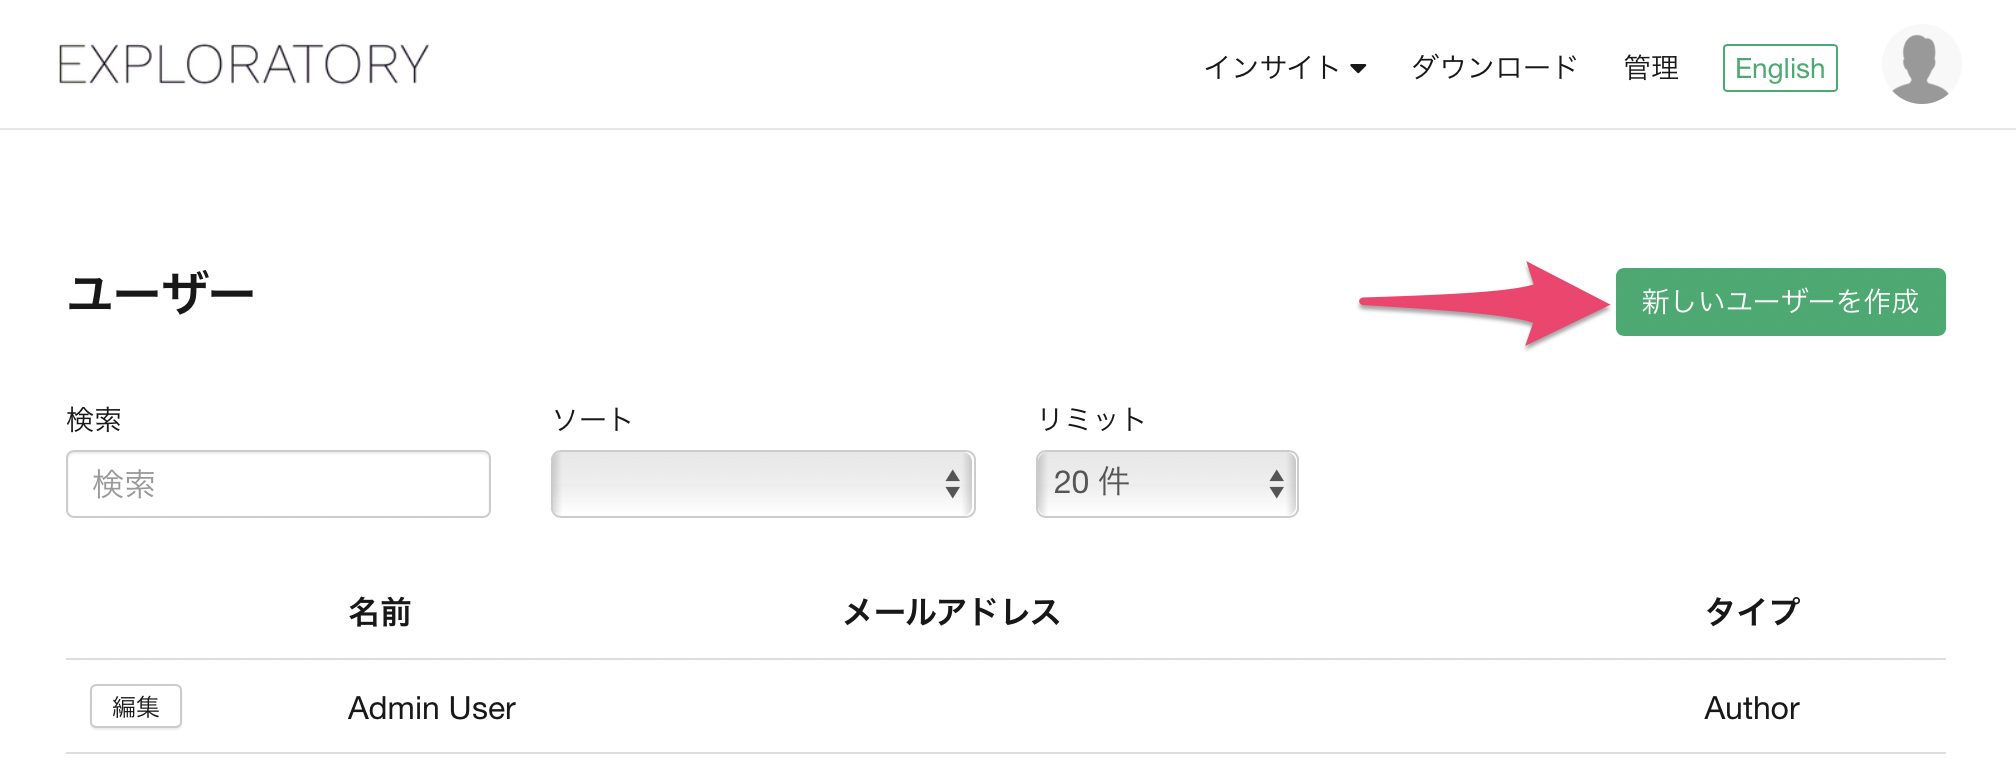Focus the 検索 search input field
This screenshot has width=2016, height=768.
[278, 484]
